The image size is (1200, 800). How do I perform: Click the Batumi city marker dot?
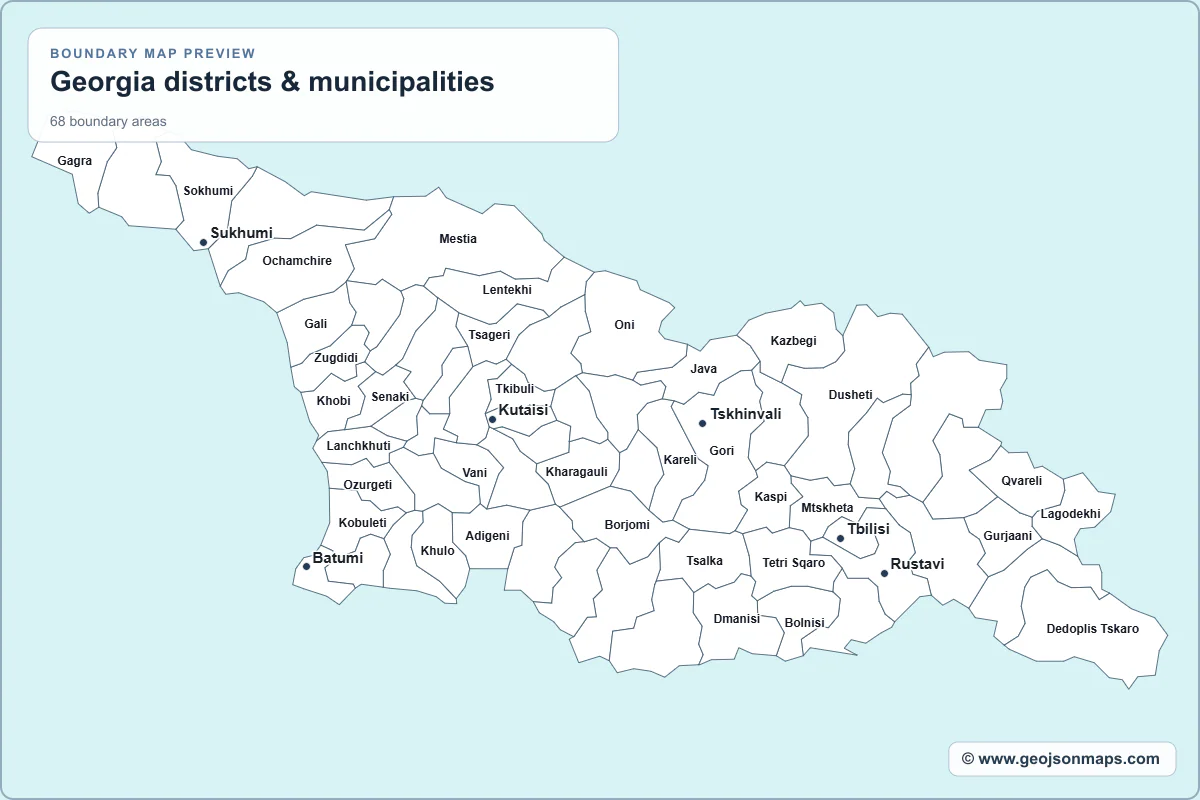click(x=306, y=567)
